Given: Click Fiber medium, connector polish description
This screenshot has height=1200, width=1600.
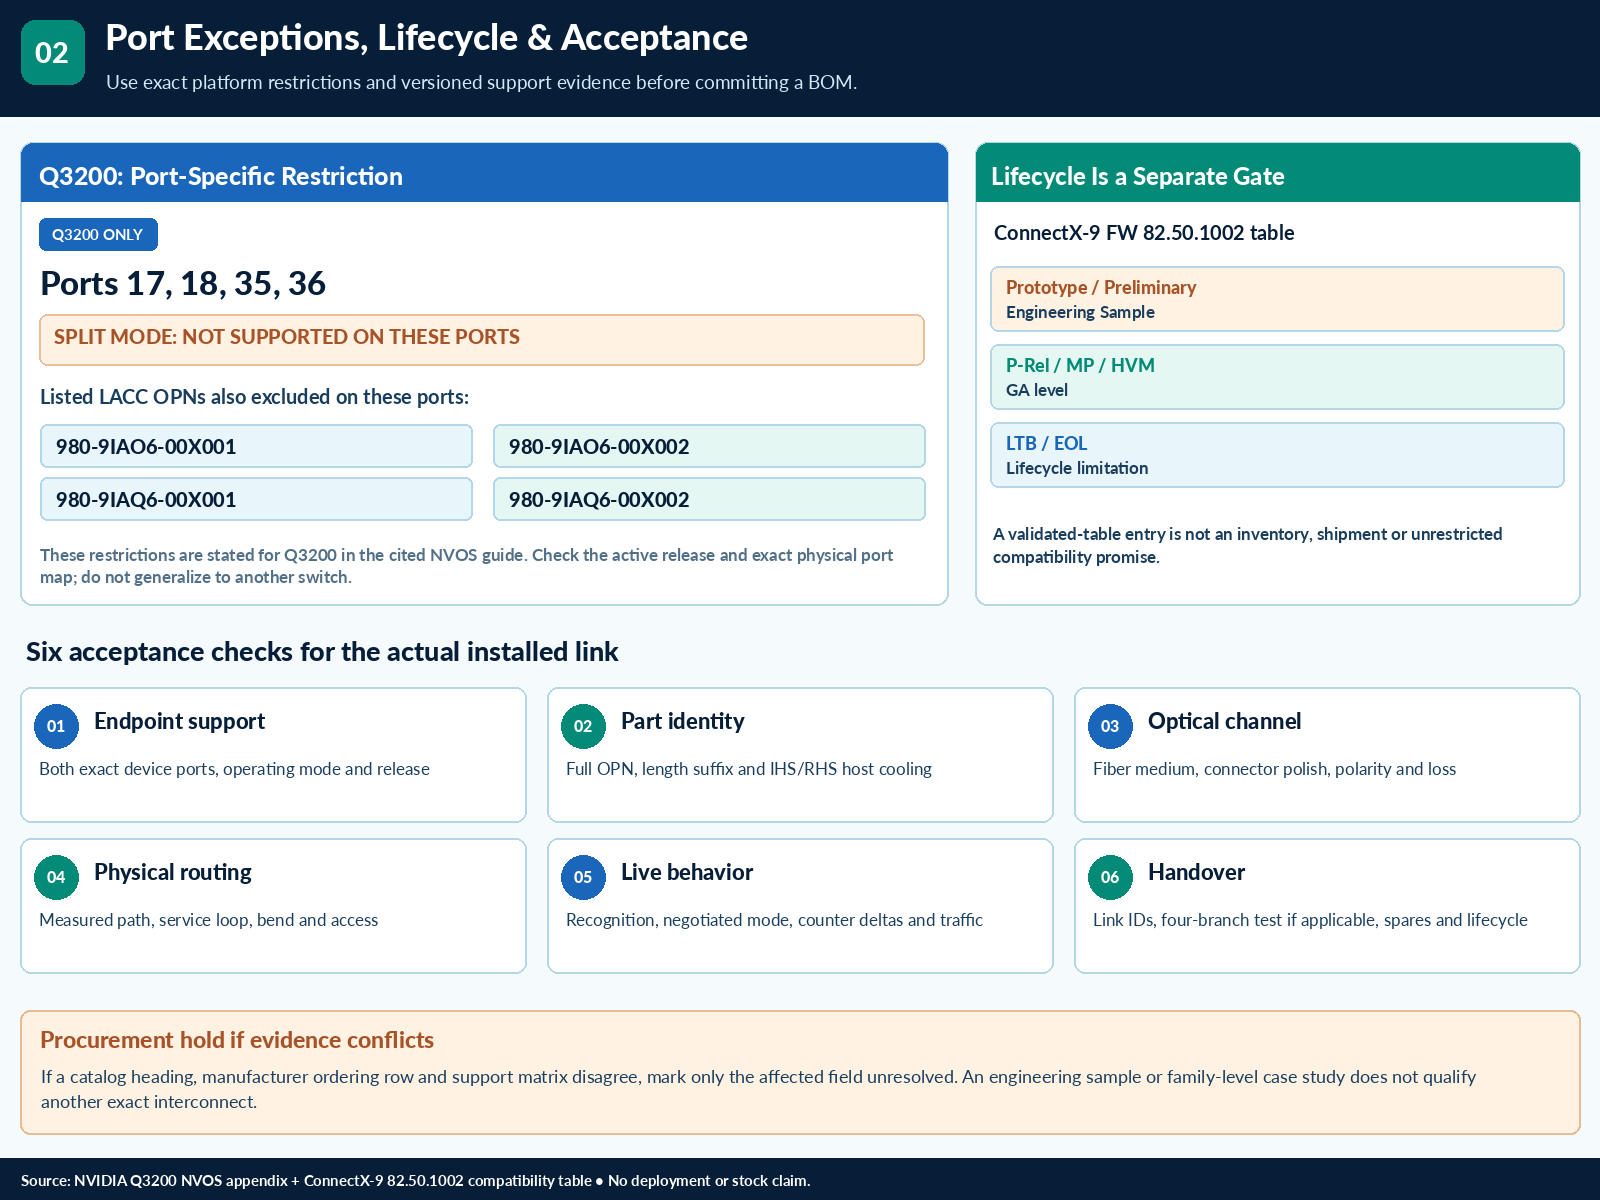Looking at the screenshot, I should [1274, 769].
